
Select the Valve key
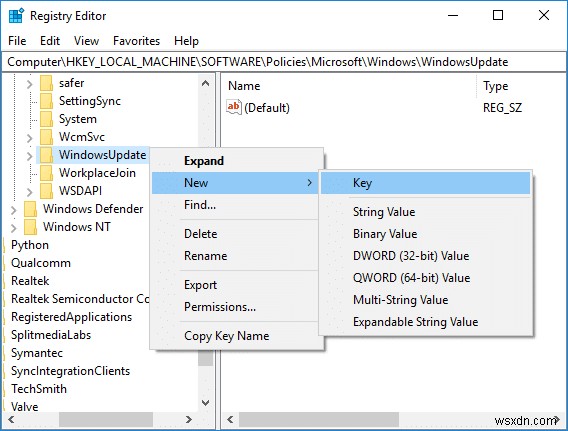[24, 407]
